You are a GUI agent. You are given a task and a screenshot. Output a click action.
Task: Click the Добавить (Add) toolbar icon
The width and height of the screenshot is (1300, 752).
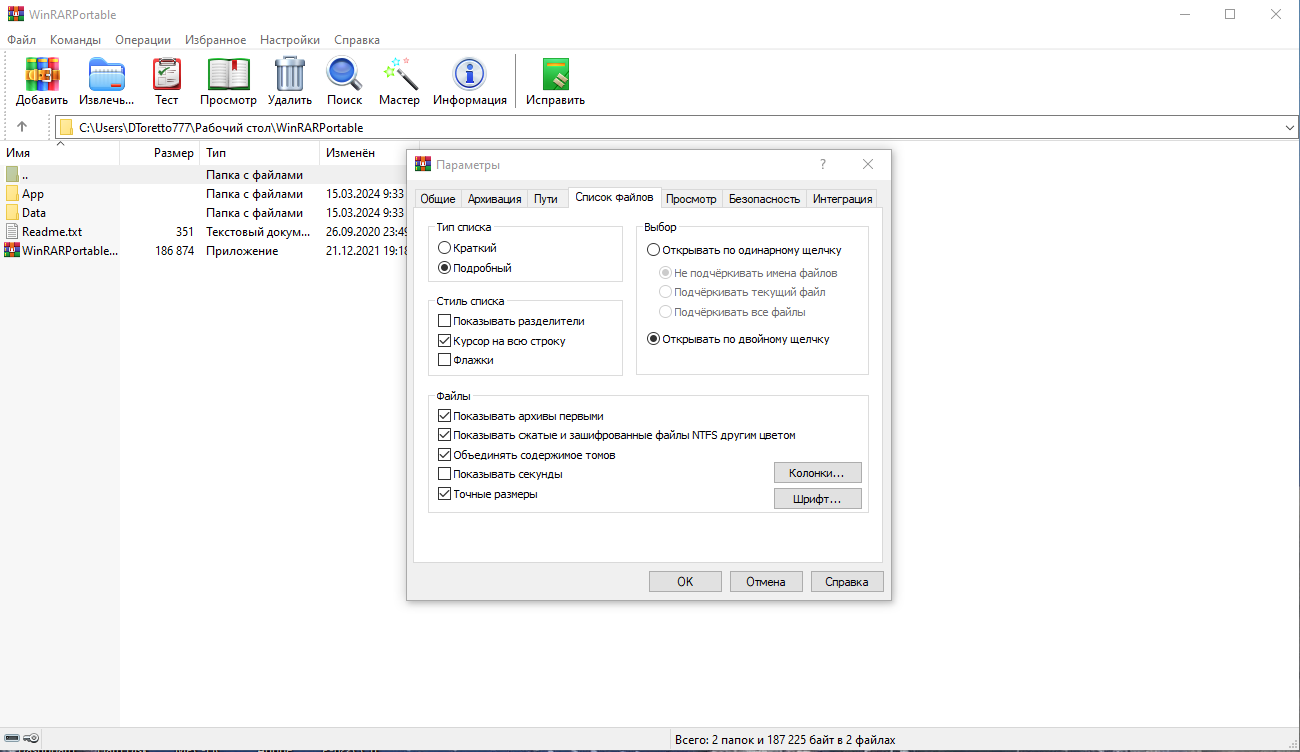(x=42, y=74)
